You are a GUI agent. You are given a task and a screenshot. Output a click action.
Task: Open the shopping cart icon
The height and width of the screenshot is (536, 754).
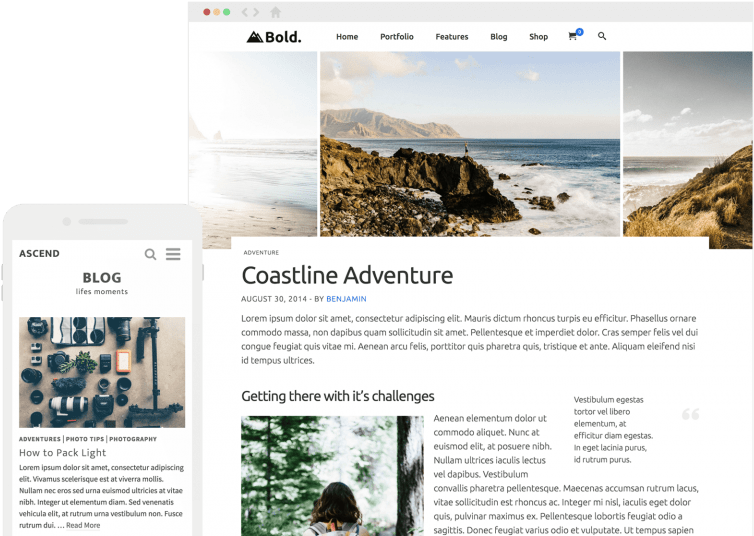tap(575, 35)
